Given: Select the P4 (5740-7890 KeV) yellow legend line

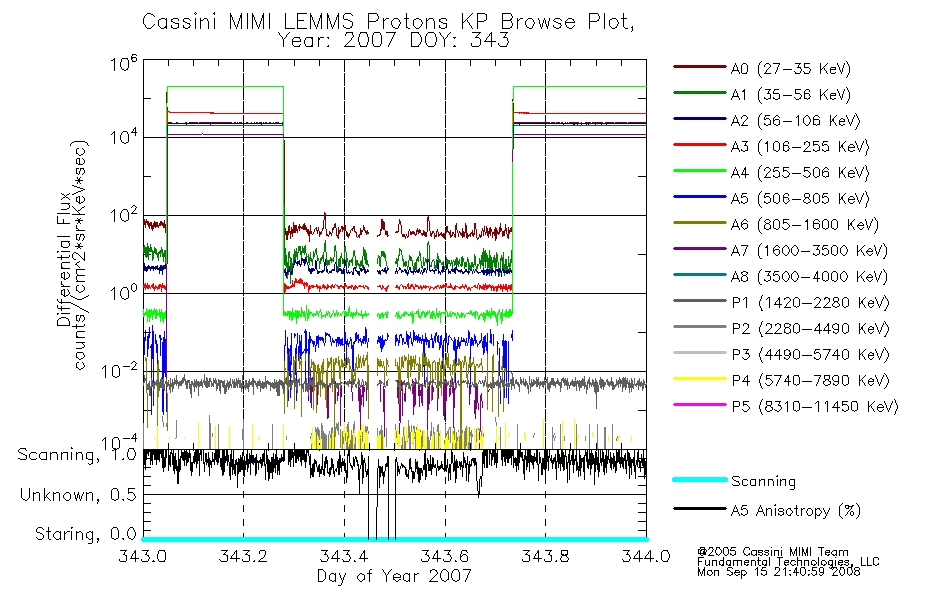Looking at the screenshot, I should point(700,379).
